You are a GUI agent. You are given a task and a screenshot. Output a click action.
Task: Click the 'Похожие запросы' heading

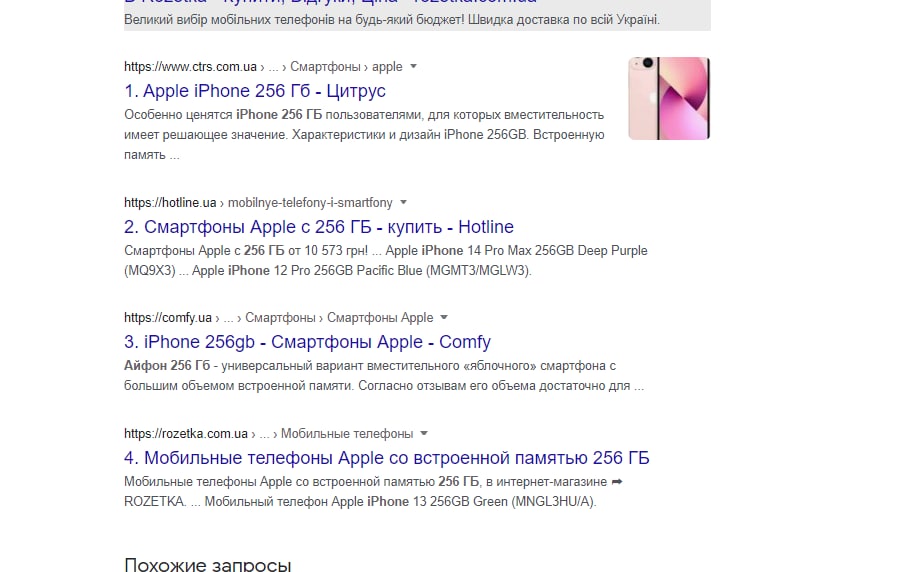click(208, 565)
